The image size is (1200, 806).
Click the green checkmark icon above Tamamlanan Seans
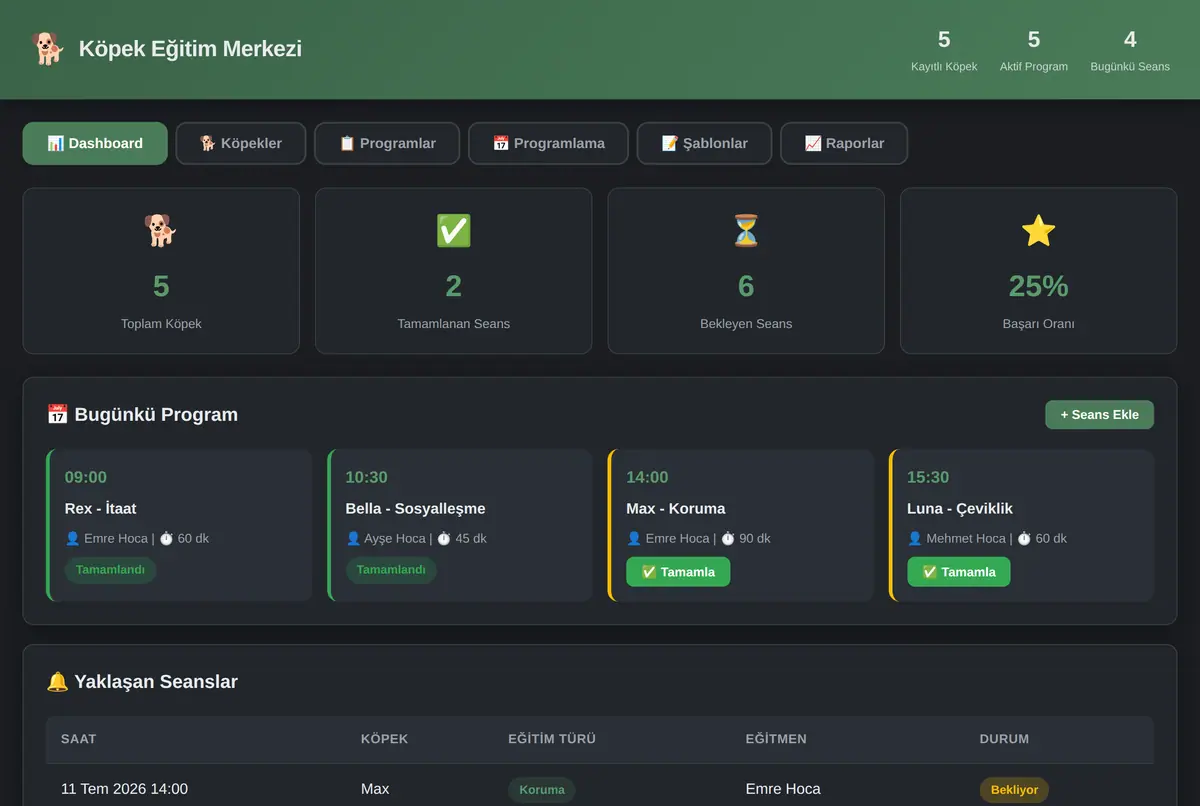pos(454,231)
